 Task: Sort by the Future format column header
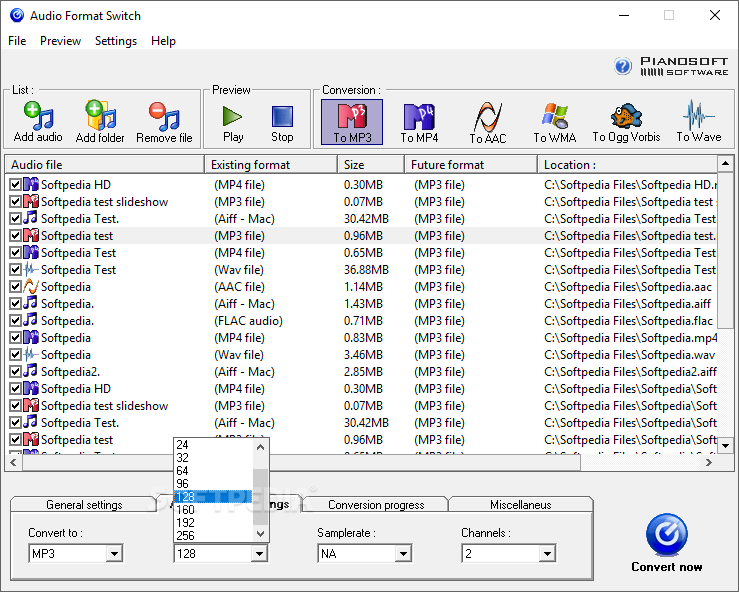[471, 164]
